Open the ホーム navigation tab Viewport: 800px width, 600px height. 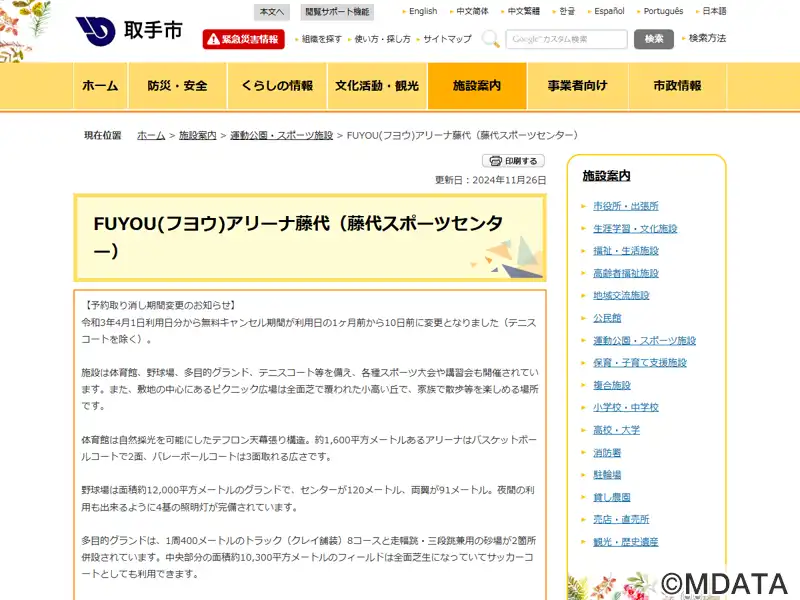(100, 86)
